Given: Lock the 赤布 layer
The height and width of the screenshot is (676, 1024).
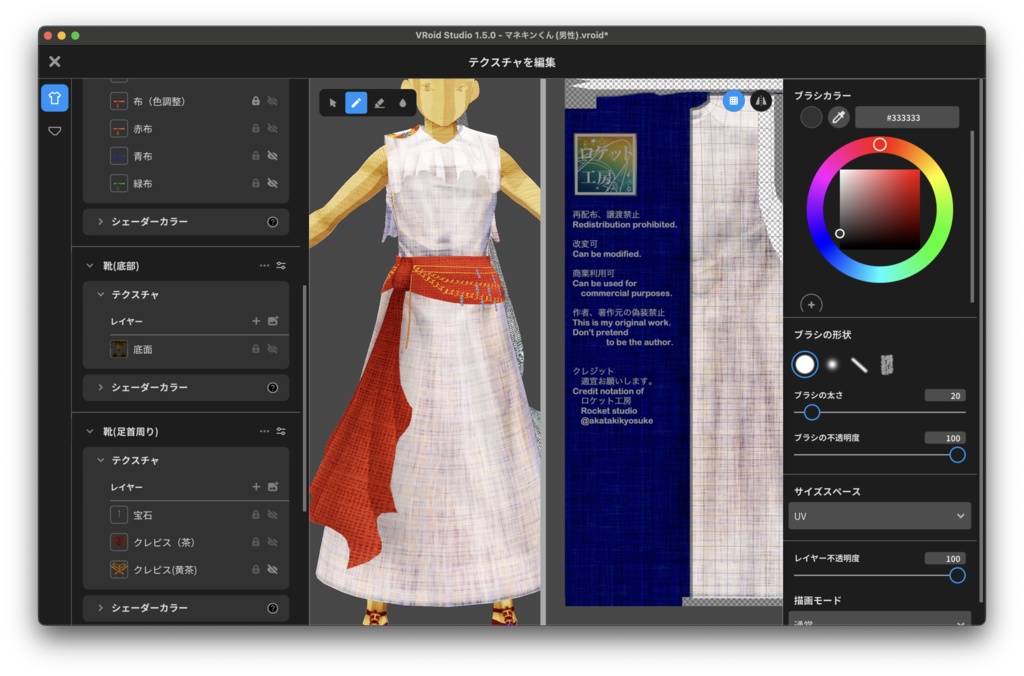Looking at the screenshot, I should pos(256,129).
